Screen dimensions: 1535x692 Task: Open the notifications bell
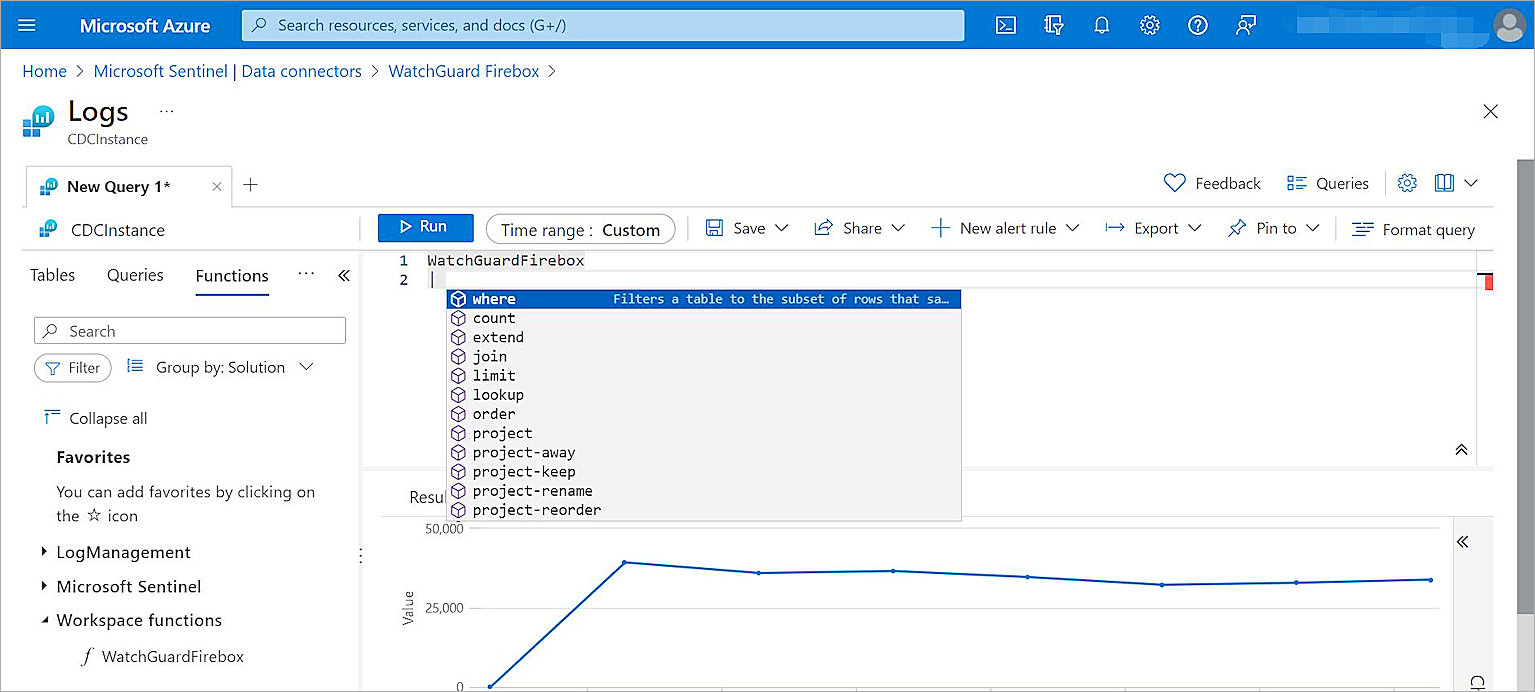1101,25
